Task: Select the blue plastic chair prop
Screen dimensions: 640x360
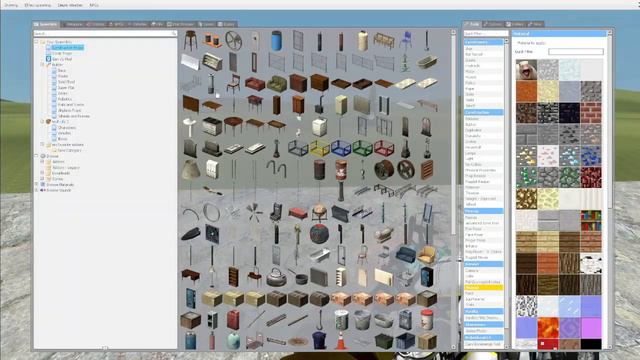Action: [x=405, y=40]
